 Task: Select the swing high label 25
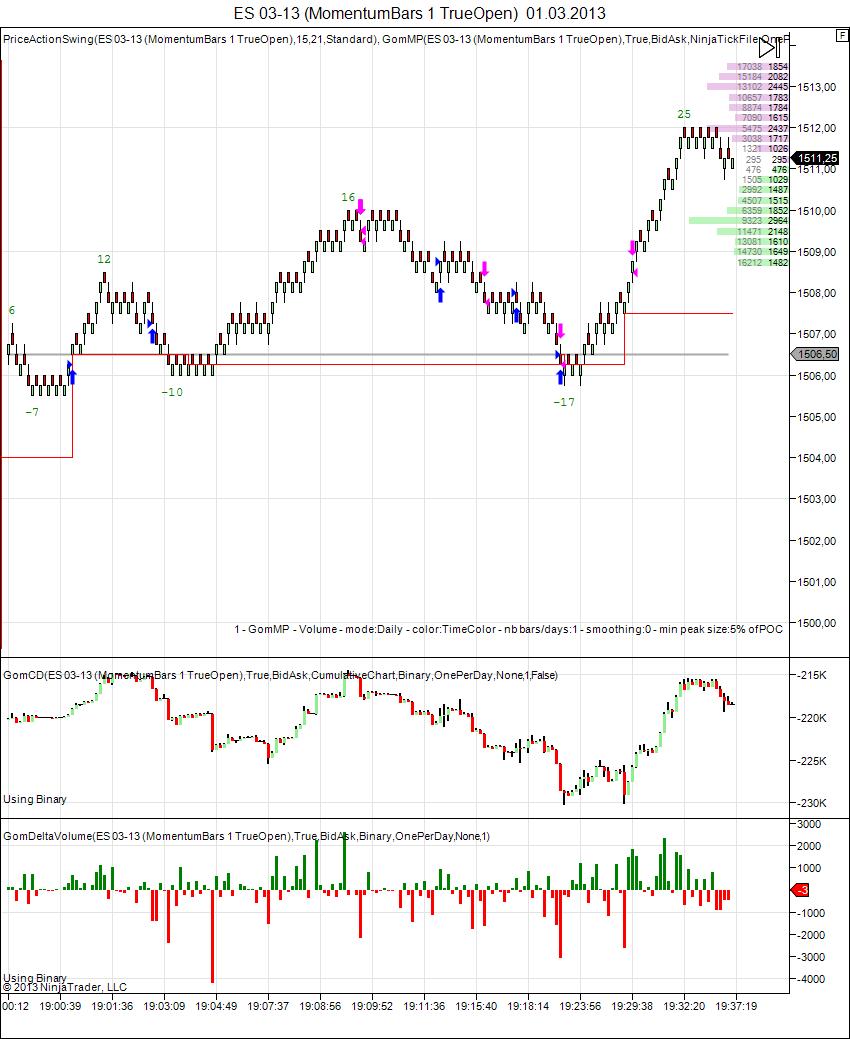pos(684,115)
